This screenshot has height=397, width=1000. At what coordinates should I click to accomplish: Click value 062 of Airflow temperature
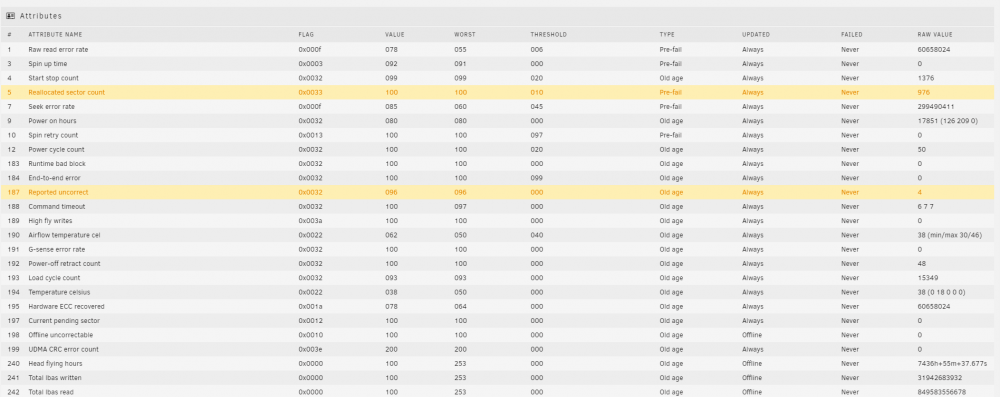(391, 235)
